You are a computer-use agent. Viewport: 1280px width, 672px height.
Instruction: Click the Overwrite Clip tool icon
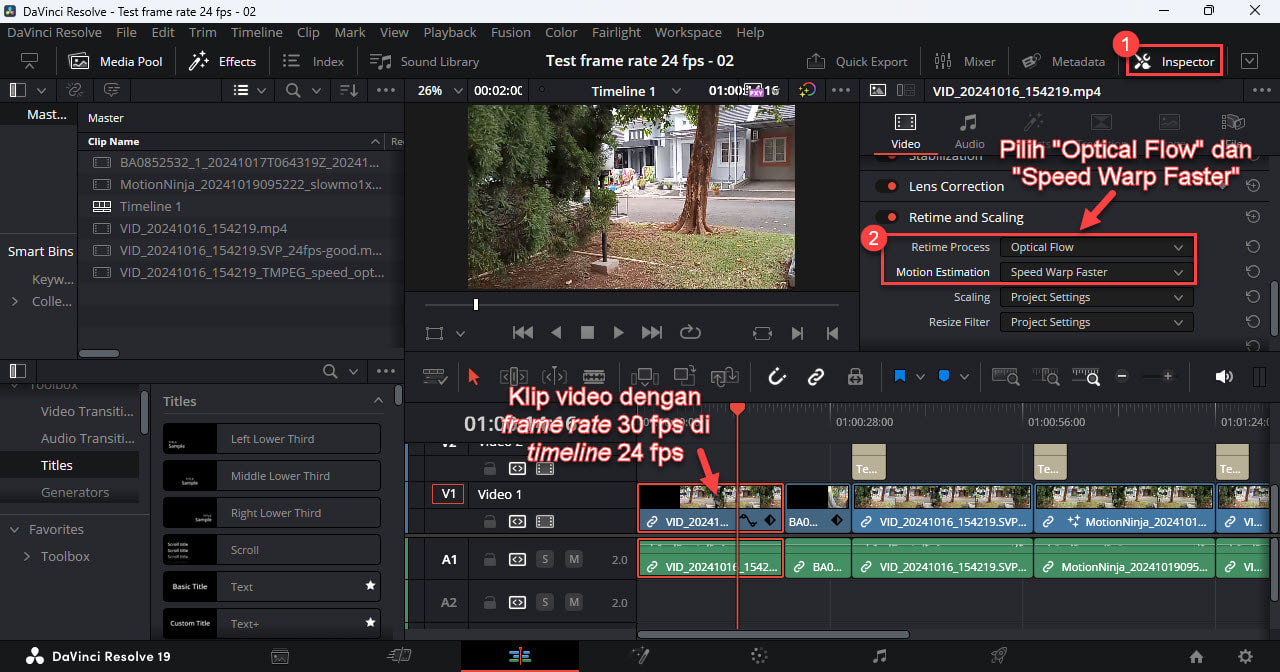tap(684, 376)
